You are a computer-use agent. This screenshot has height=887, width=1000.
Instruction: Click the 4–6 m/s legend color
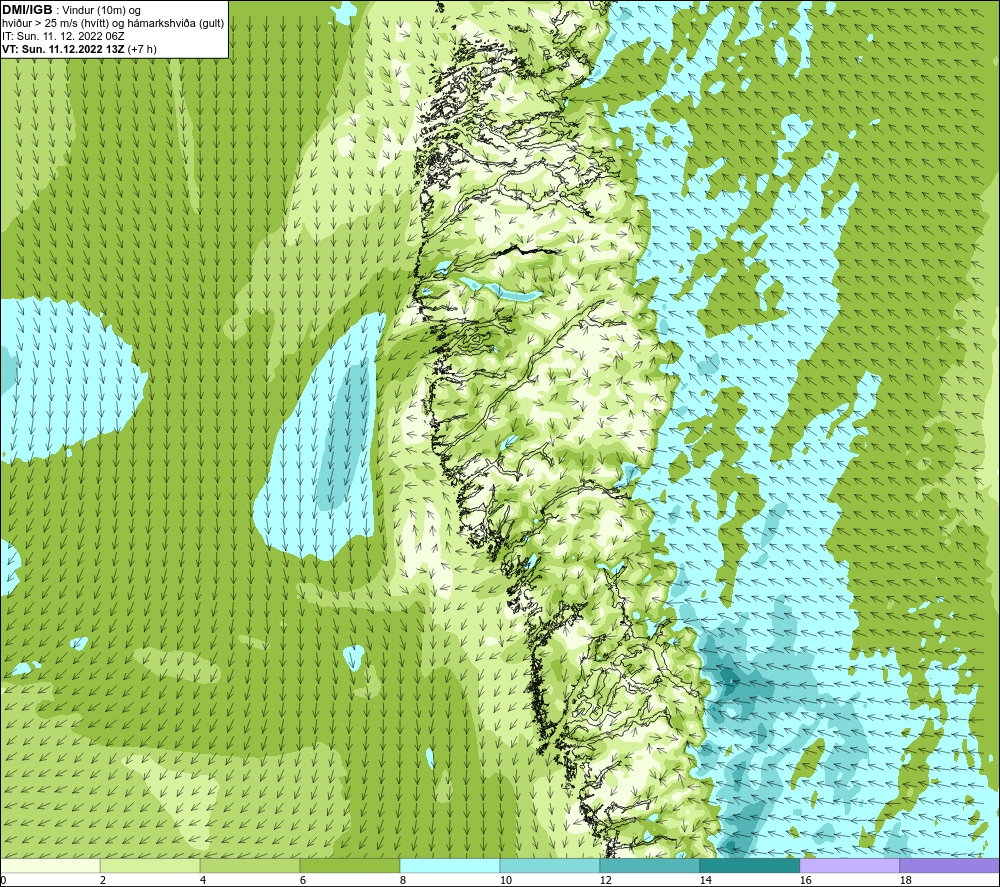(x=250, y=865)
